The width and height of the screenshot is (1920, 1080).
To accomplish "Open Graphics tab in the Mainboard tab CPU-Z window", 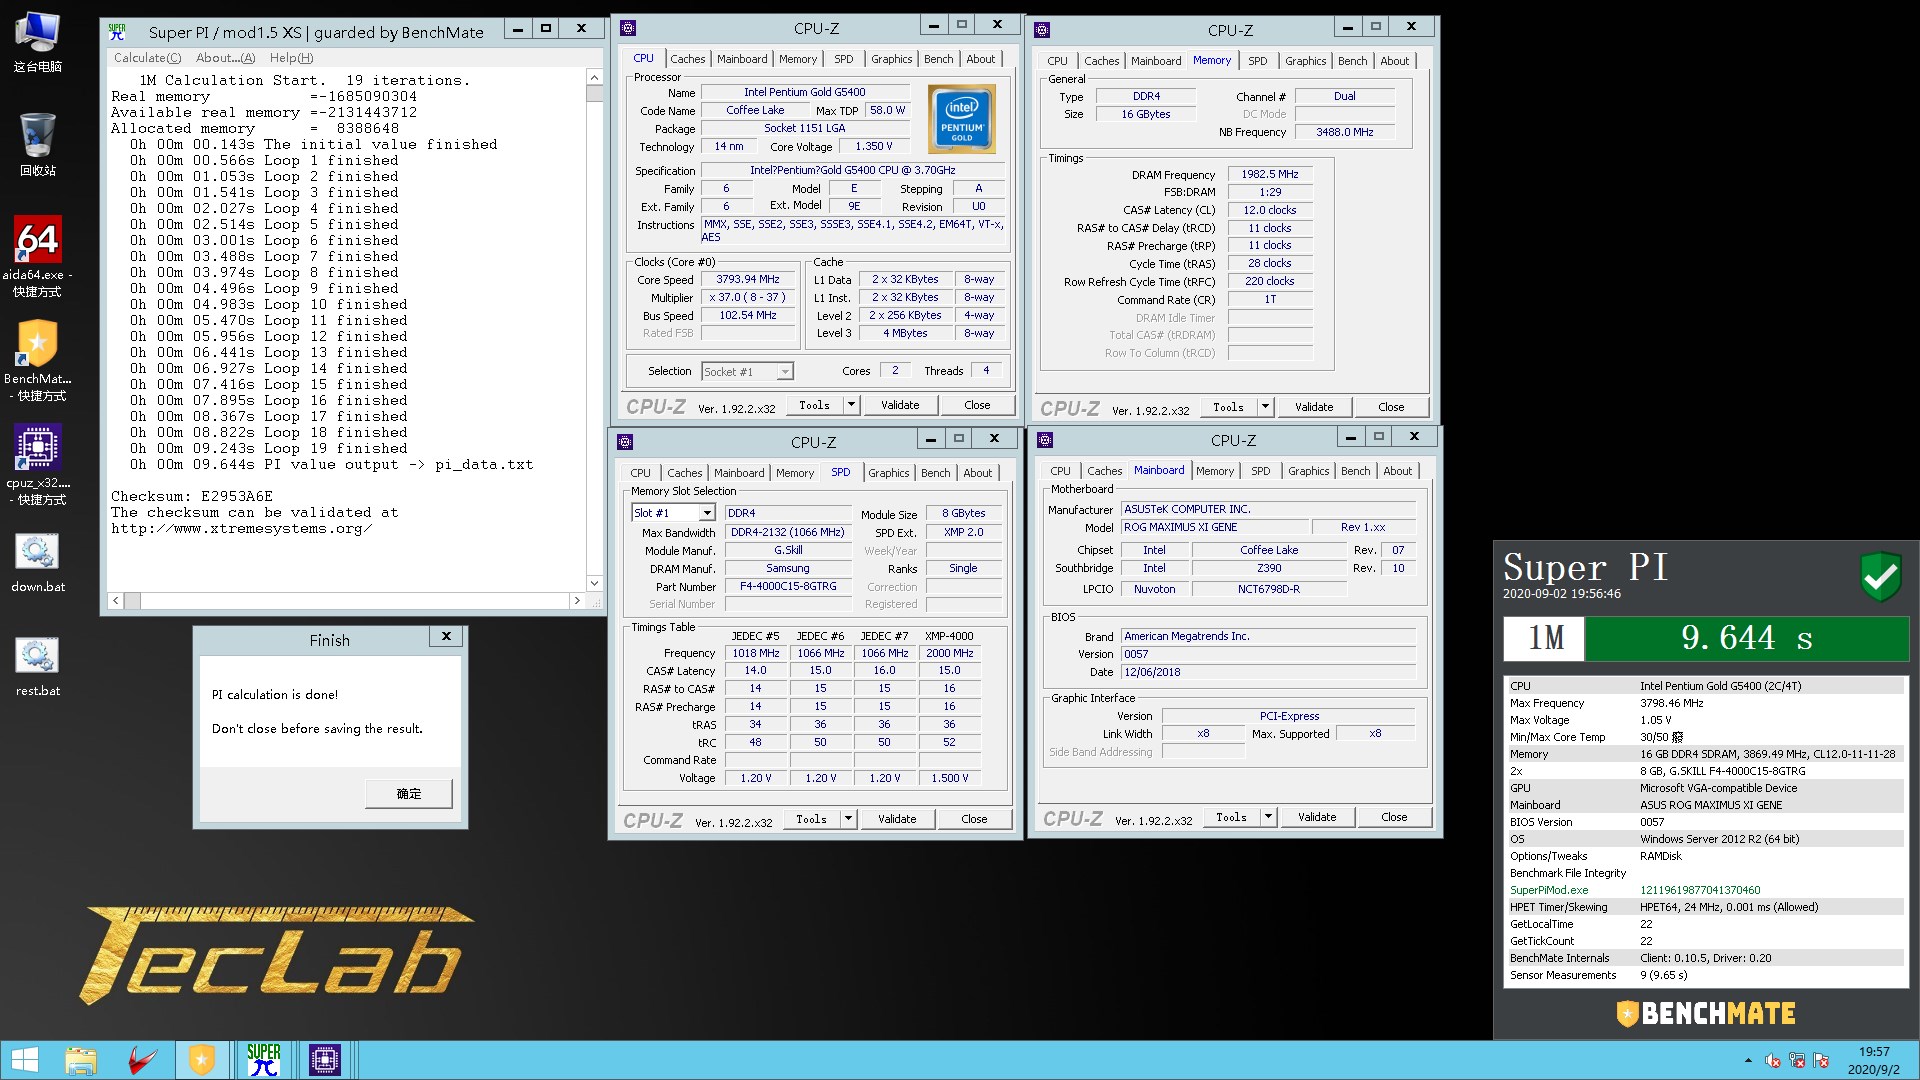I will [1308, 471].
